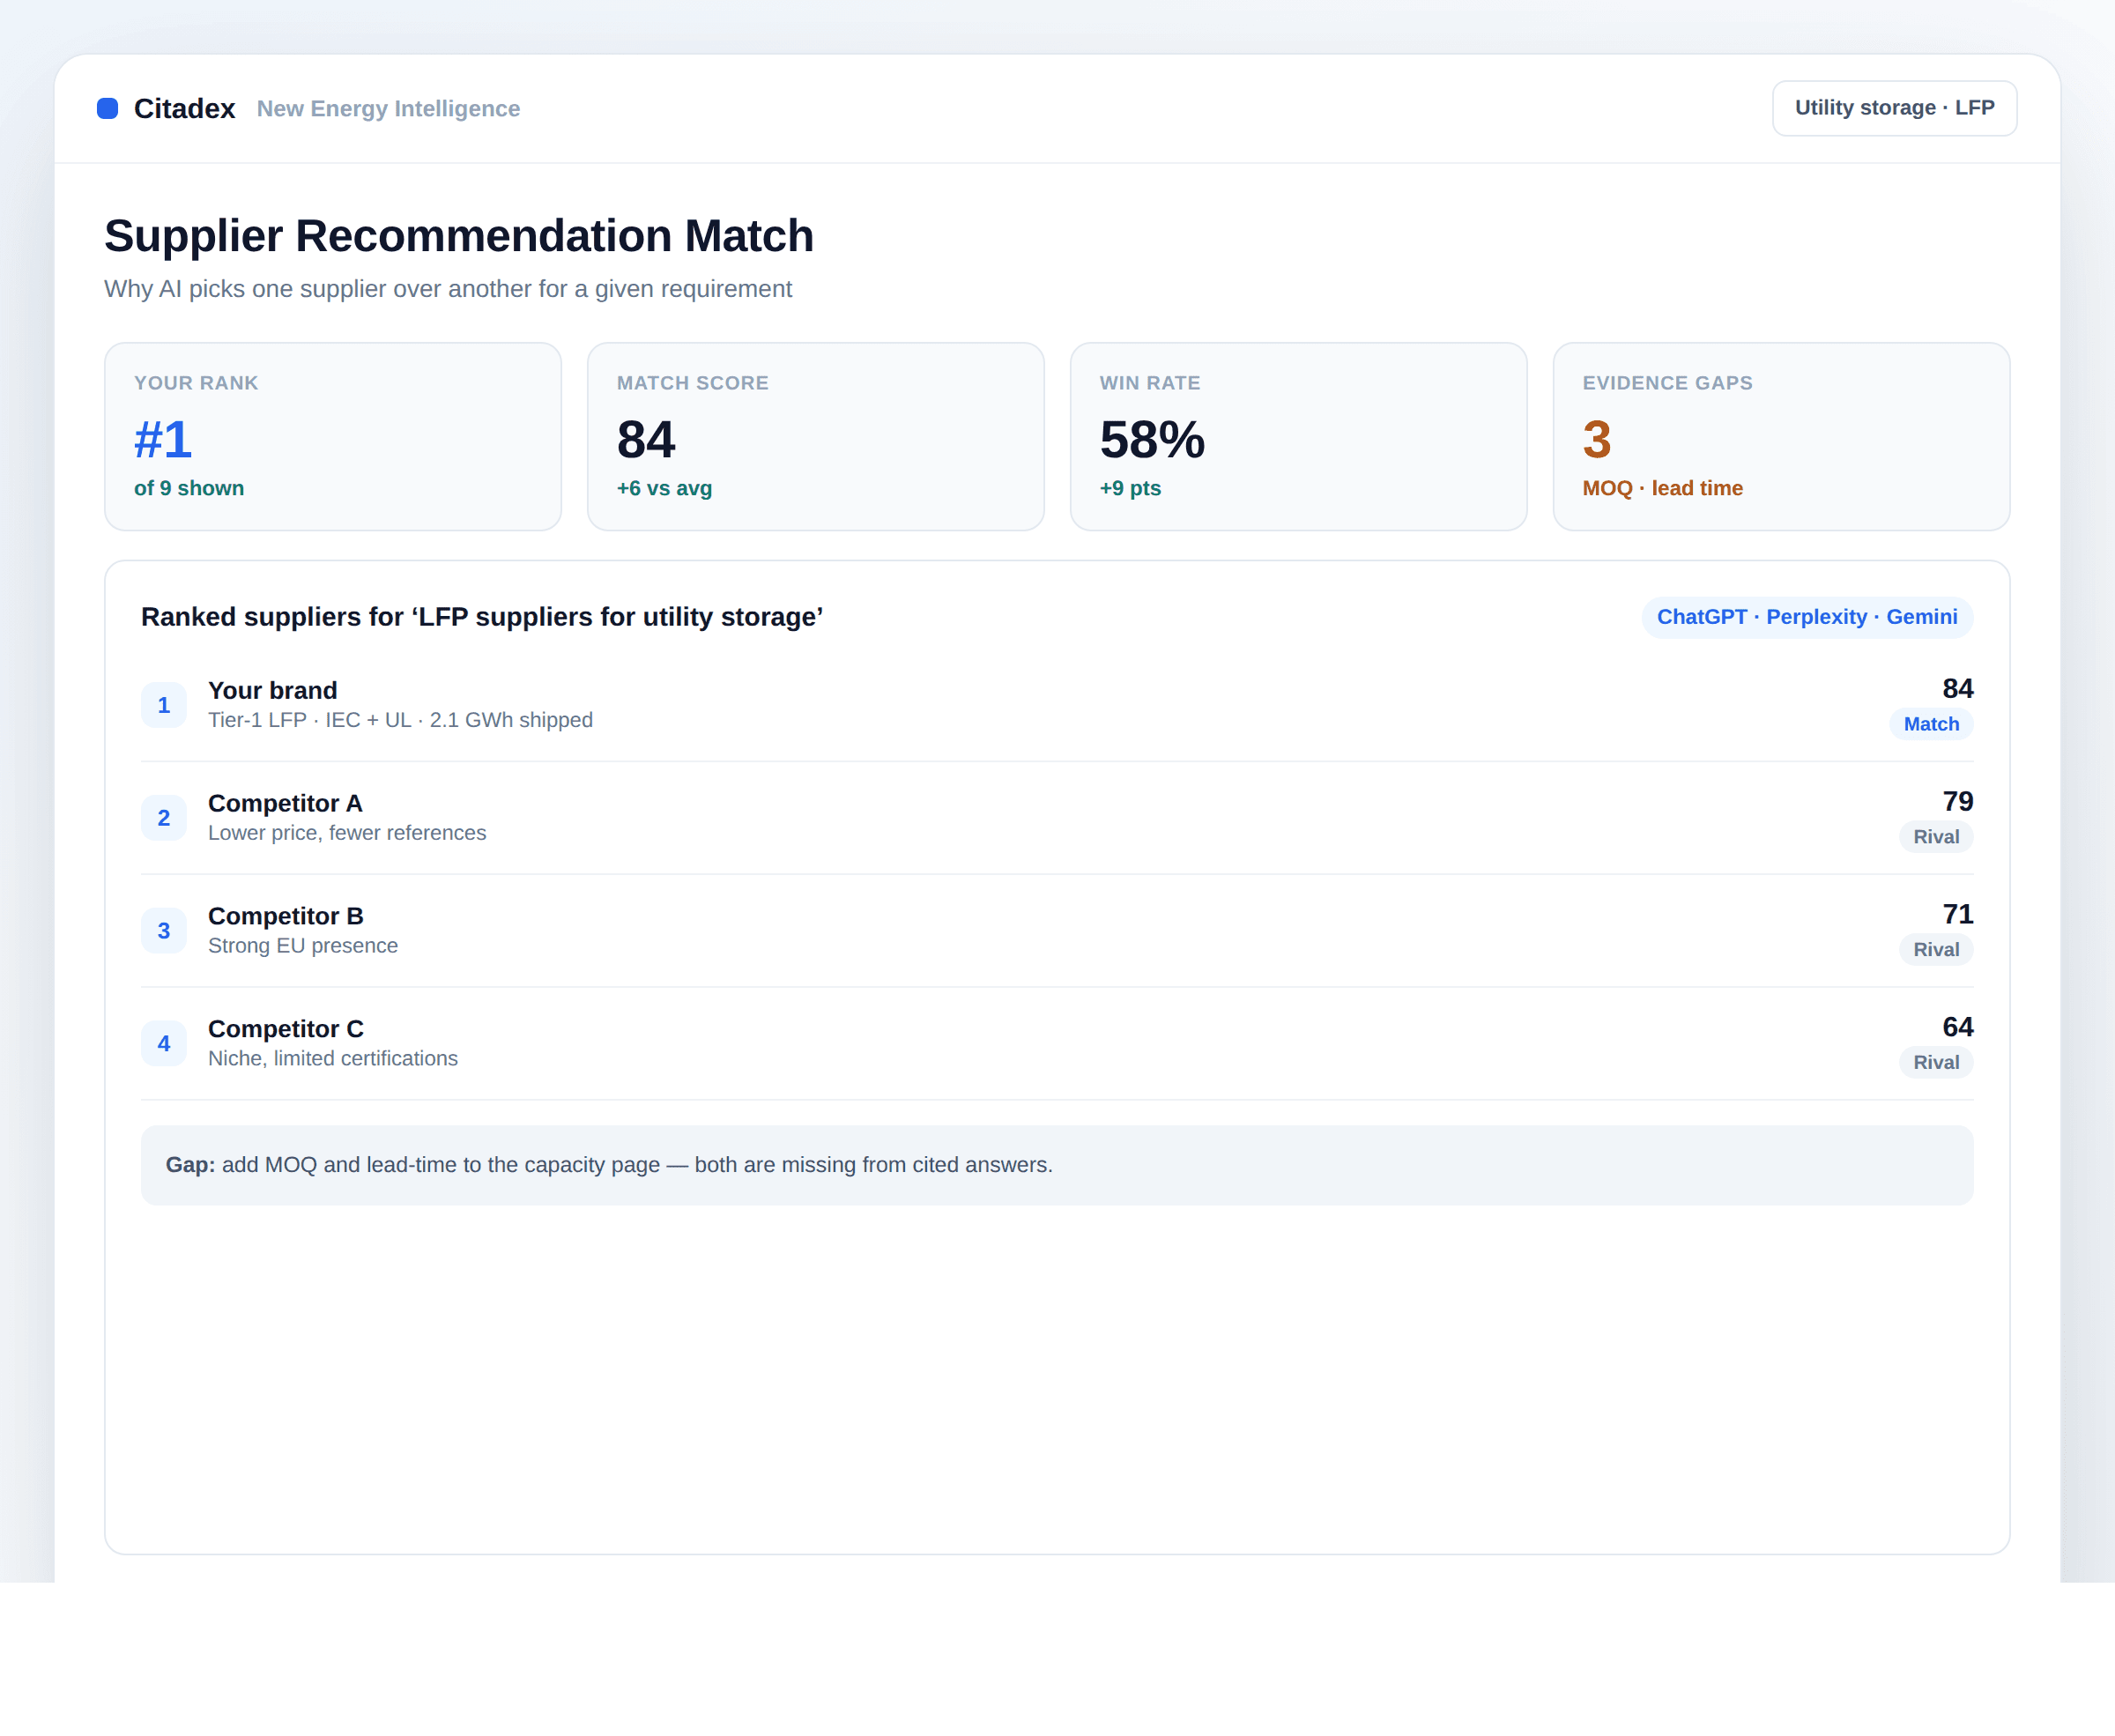The height and width of the screenshot is (1736, 2115).
Task: Click the score 64 for Competitor C
Action: point(1957,1027)
